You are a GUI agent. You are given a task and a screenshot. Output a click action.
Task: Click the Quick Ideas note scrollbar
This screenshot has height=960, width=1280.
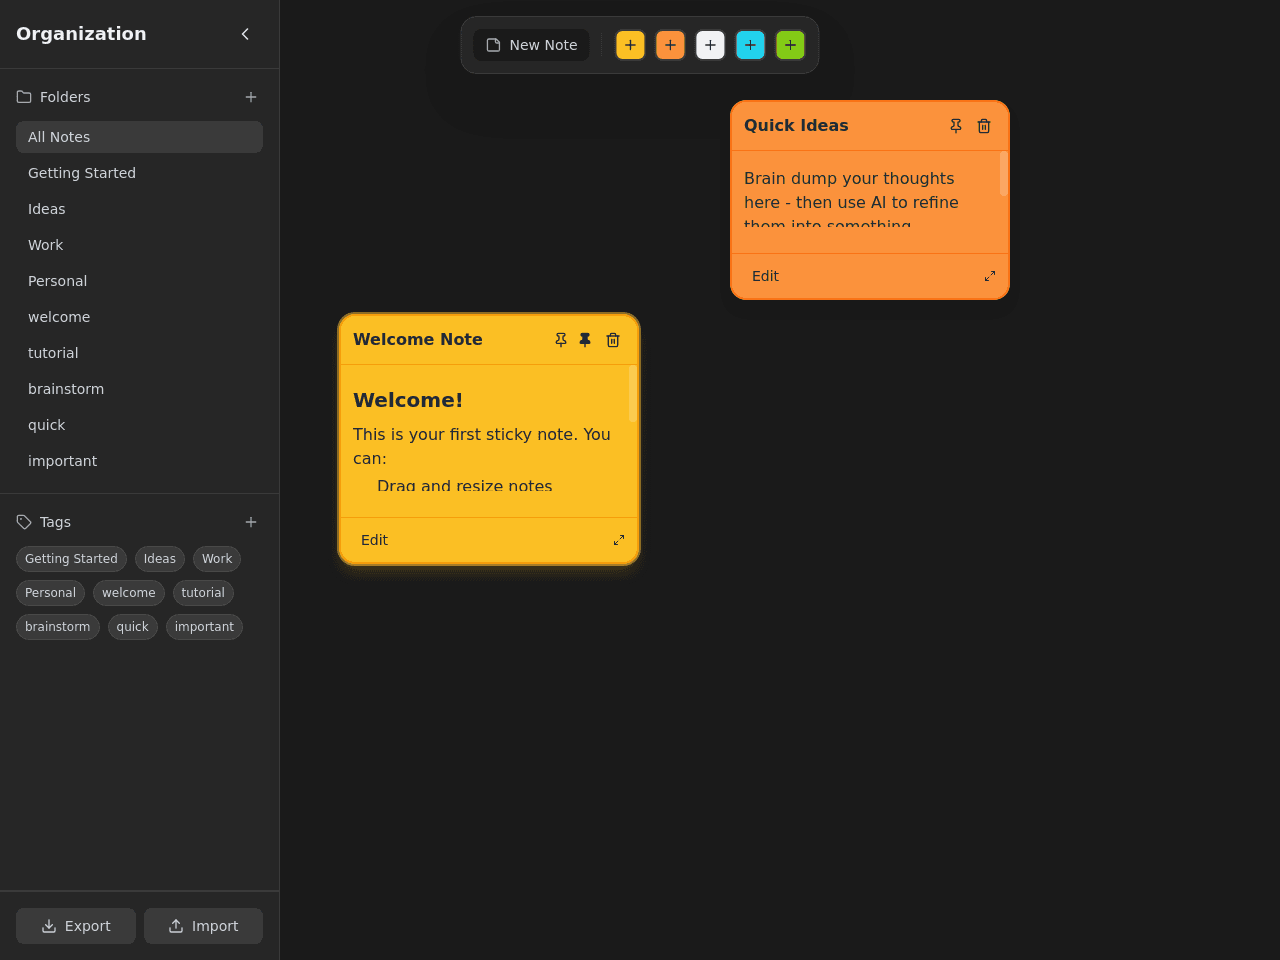(1004, 174)
